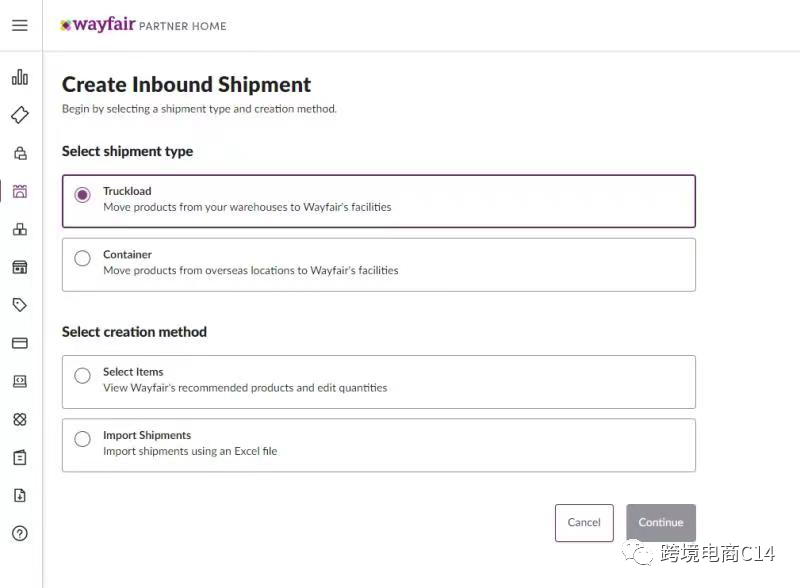
Task: Click the Wayfair Partner Home logo
Action: pyautogui.click(x=143, y=25)
